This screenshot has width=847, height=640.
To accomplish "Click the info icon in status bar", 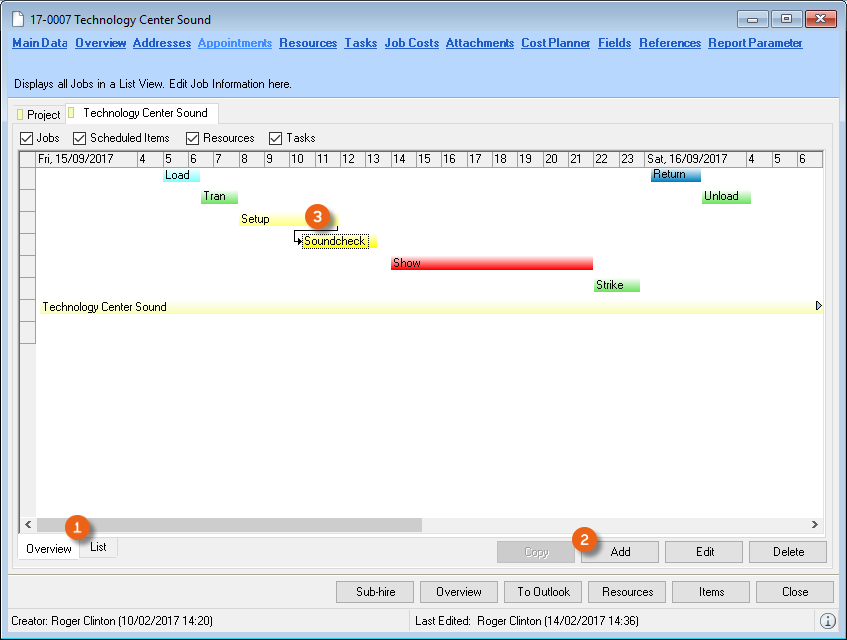I will pyautogui.click(x=828, y=621).
